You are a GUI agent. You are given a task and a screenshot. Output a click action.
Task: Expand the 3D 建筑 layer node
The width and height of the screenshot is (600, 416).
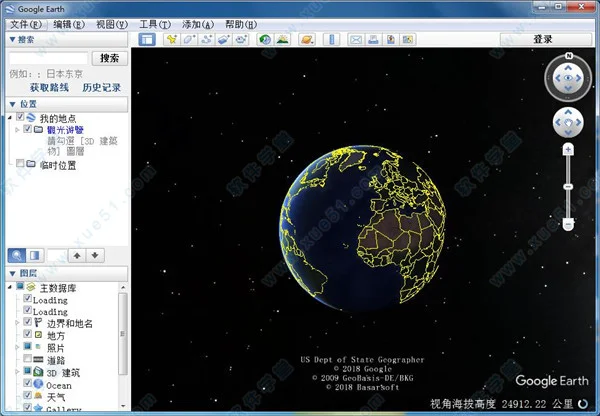pos(17,372)
